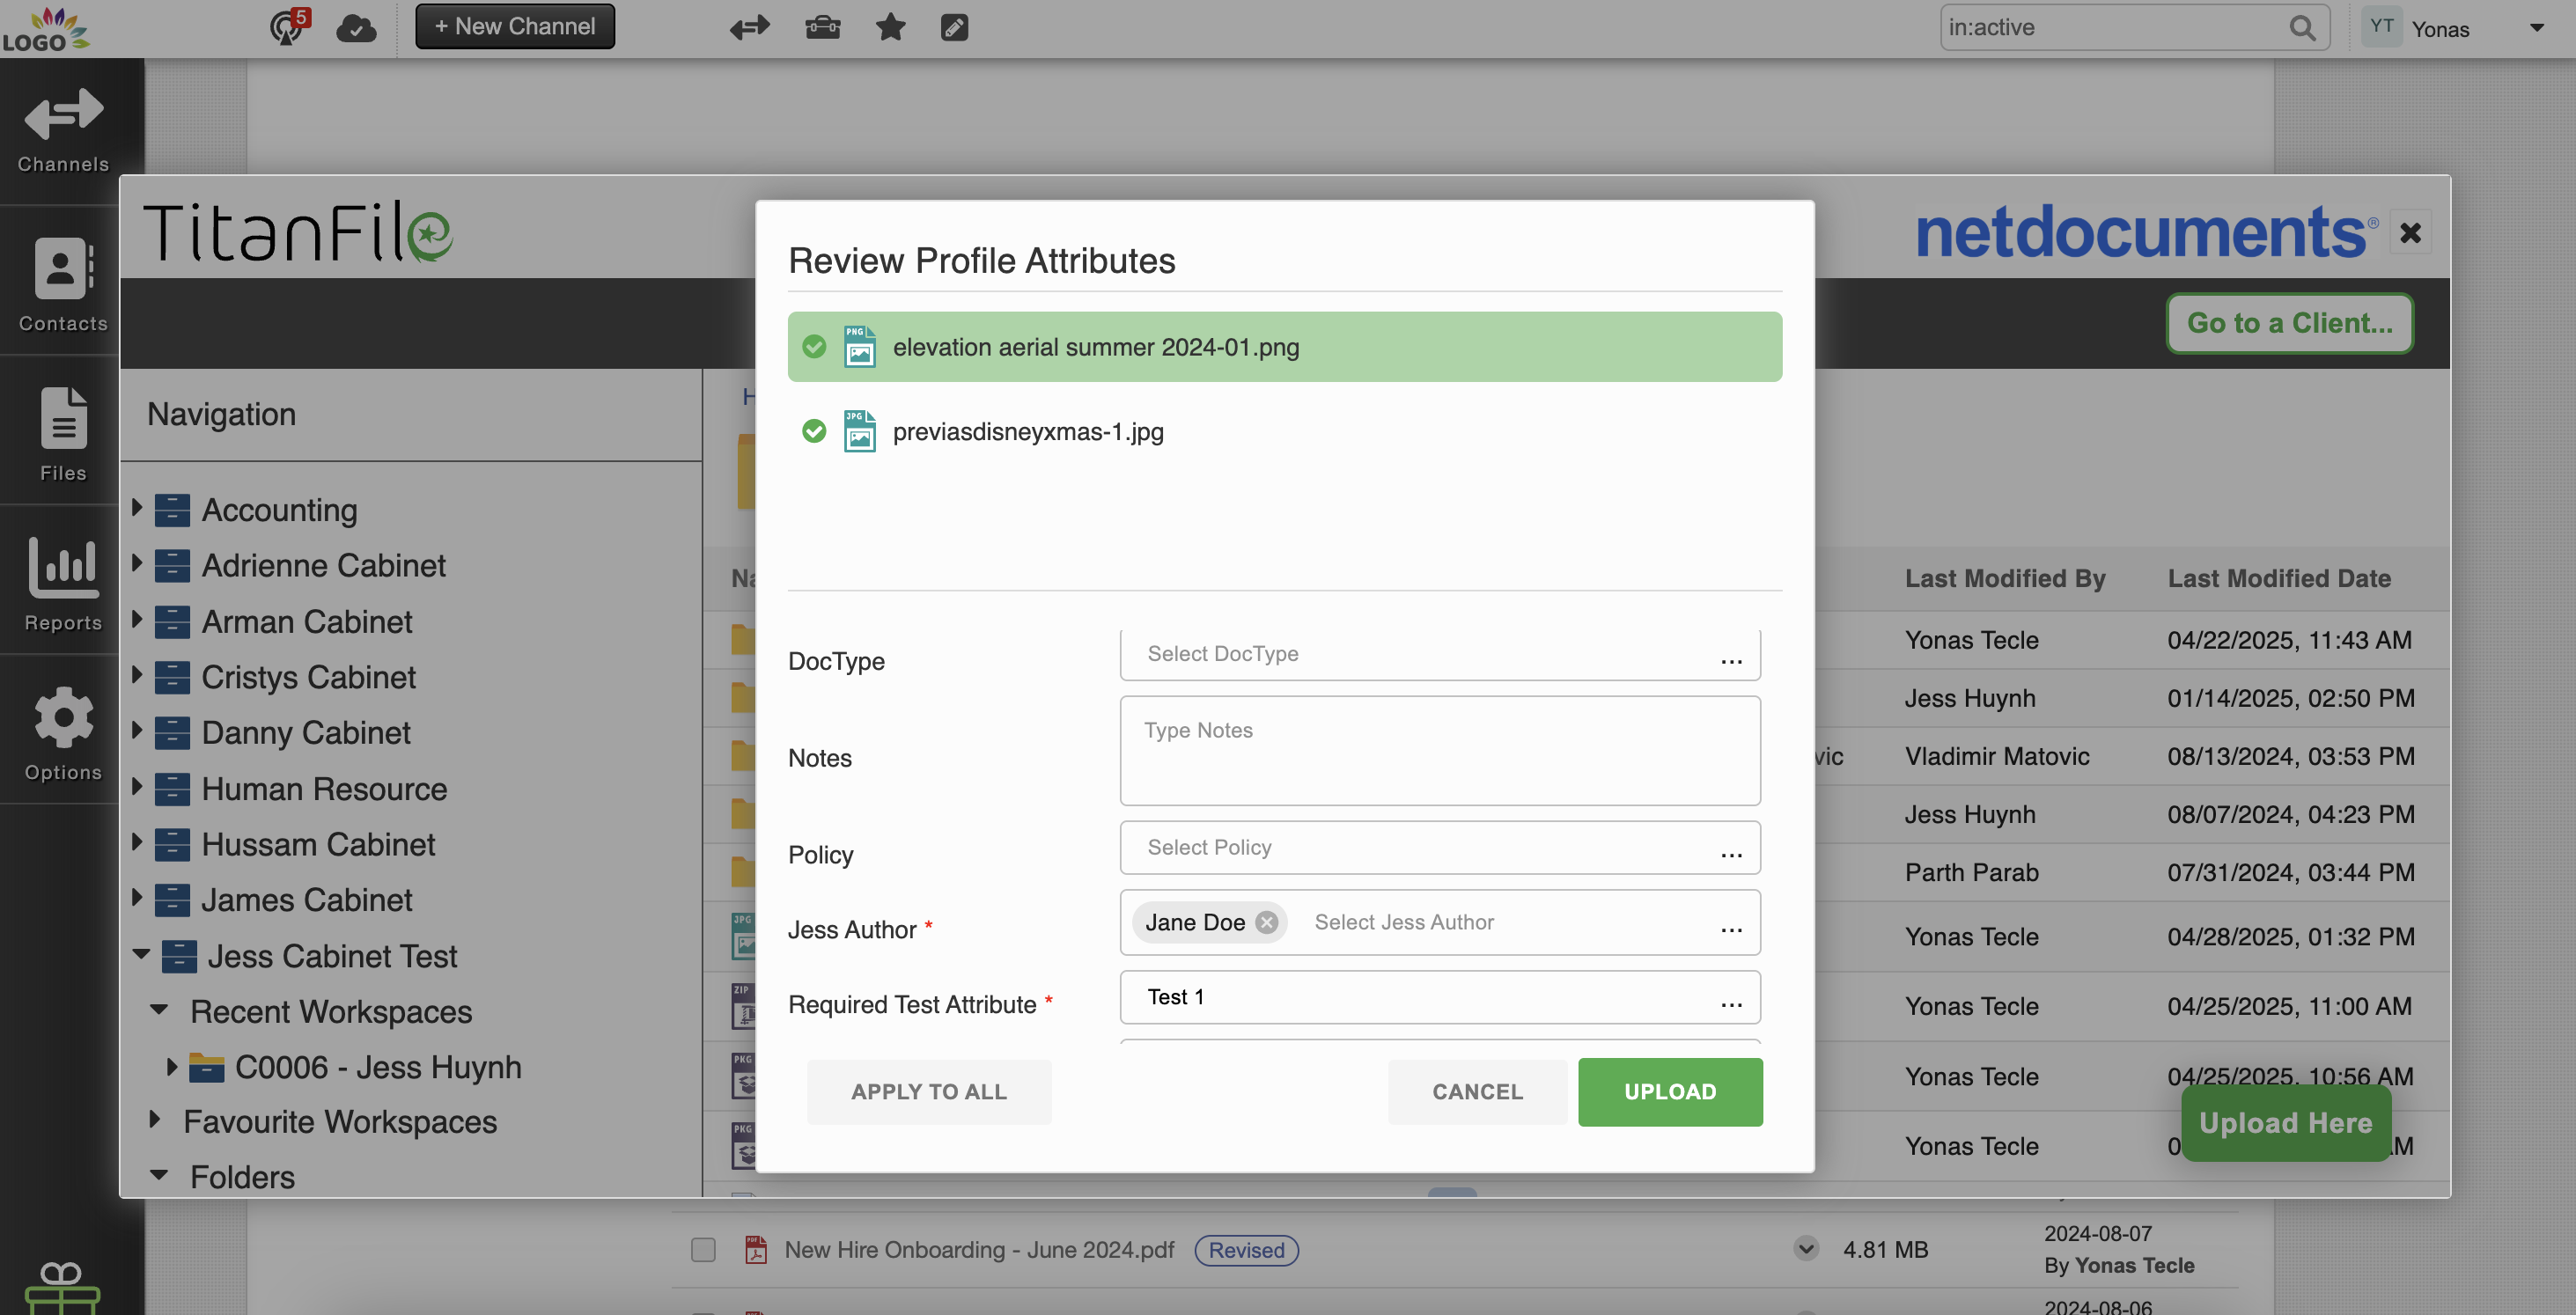
Task: Click the LOGO image in top corner
Action: tap(44, 28)
